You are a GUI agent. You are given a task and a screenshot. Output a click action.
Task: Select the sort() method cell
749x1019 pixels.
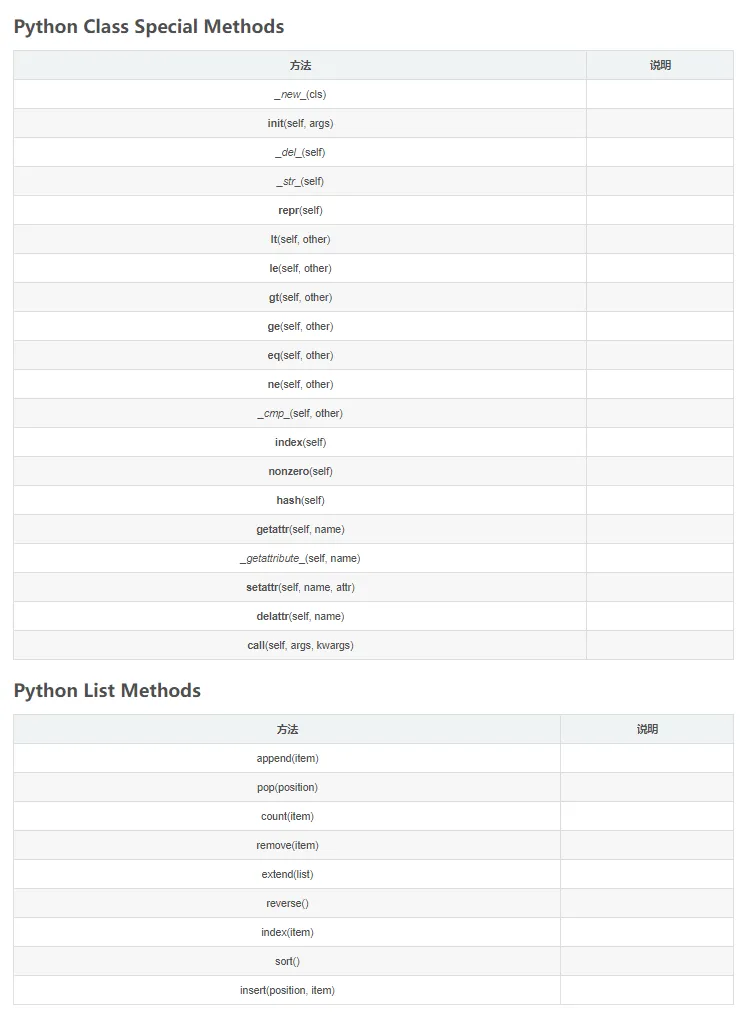point(287,961)
